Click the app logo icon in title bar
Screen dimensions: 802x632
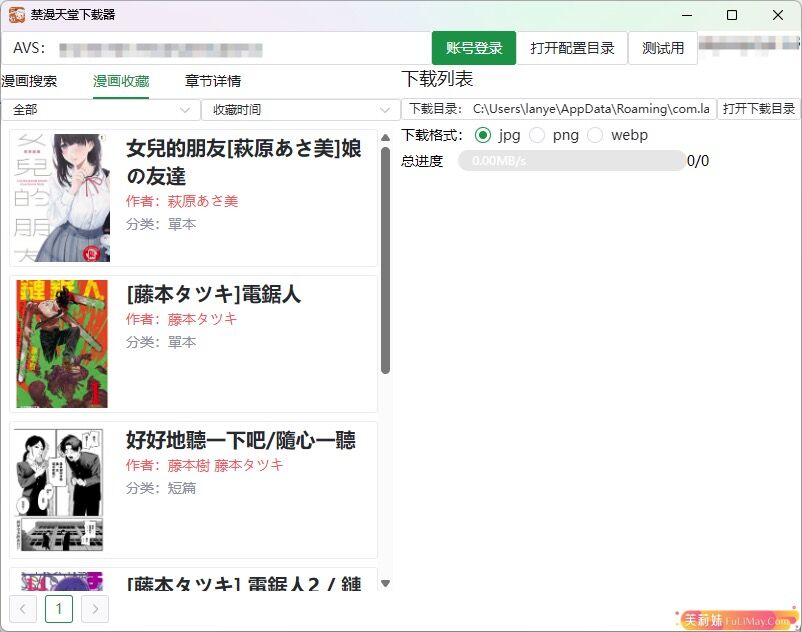click(17, 15)
